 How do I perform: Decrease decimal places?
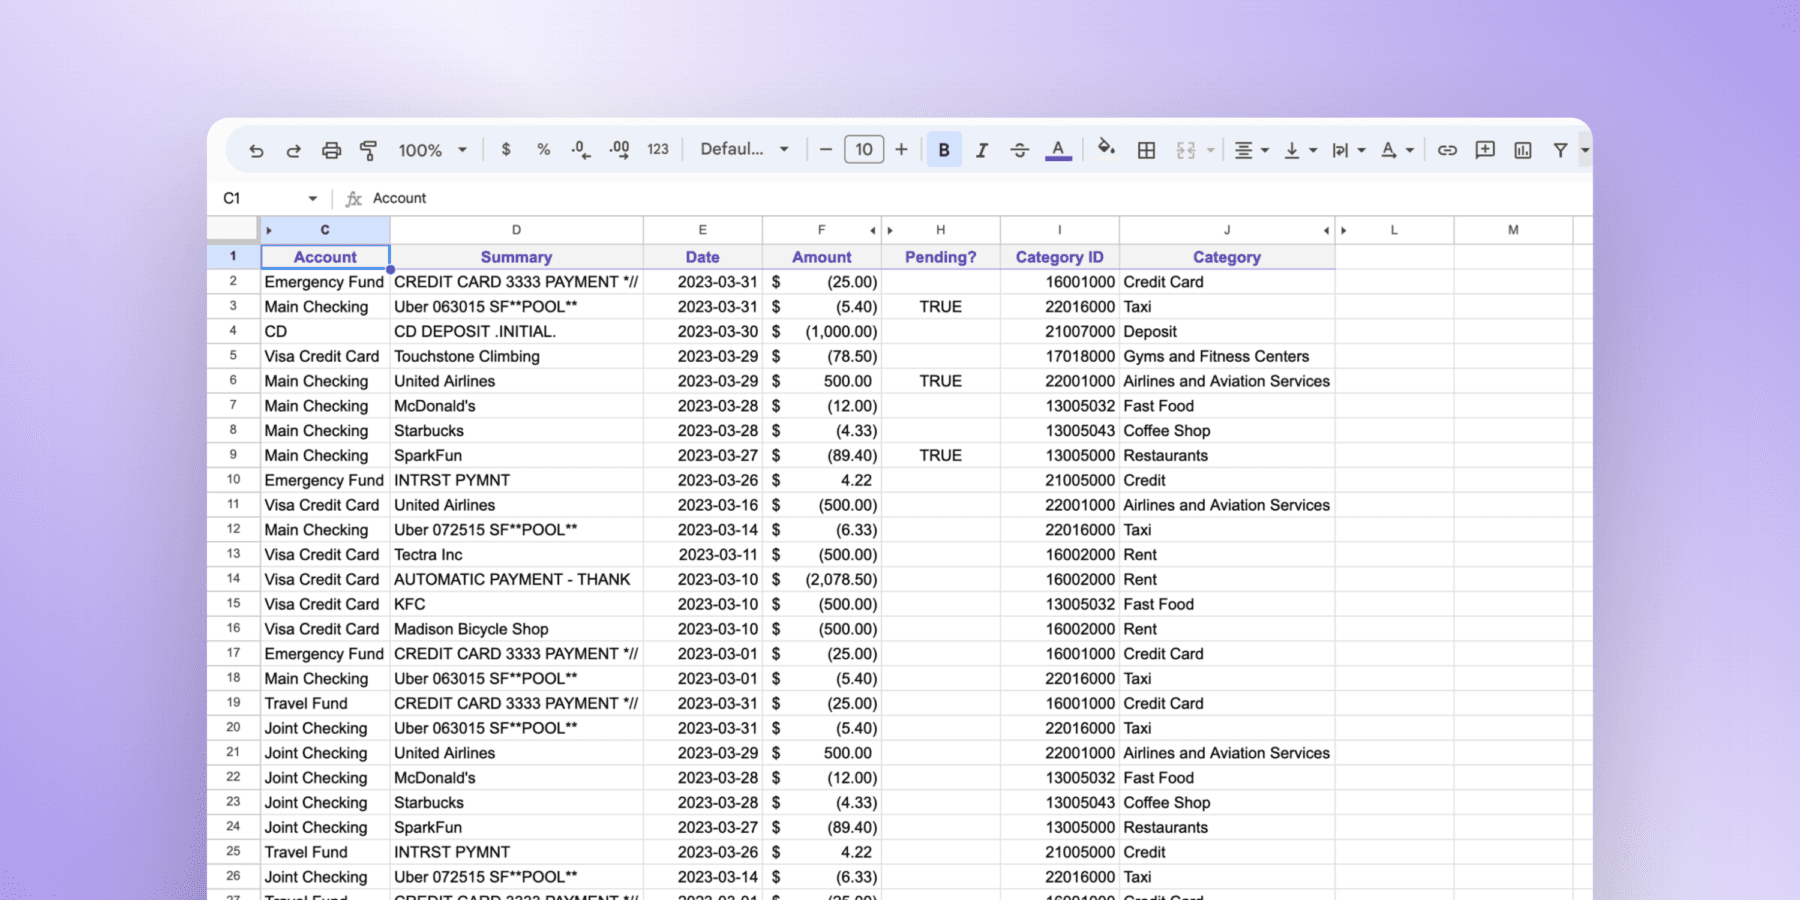pyautogui.click(x=580, y=149)
